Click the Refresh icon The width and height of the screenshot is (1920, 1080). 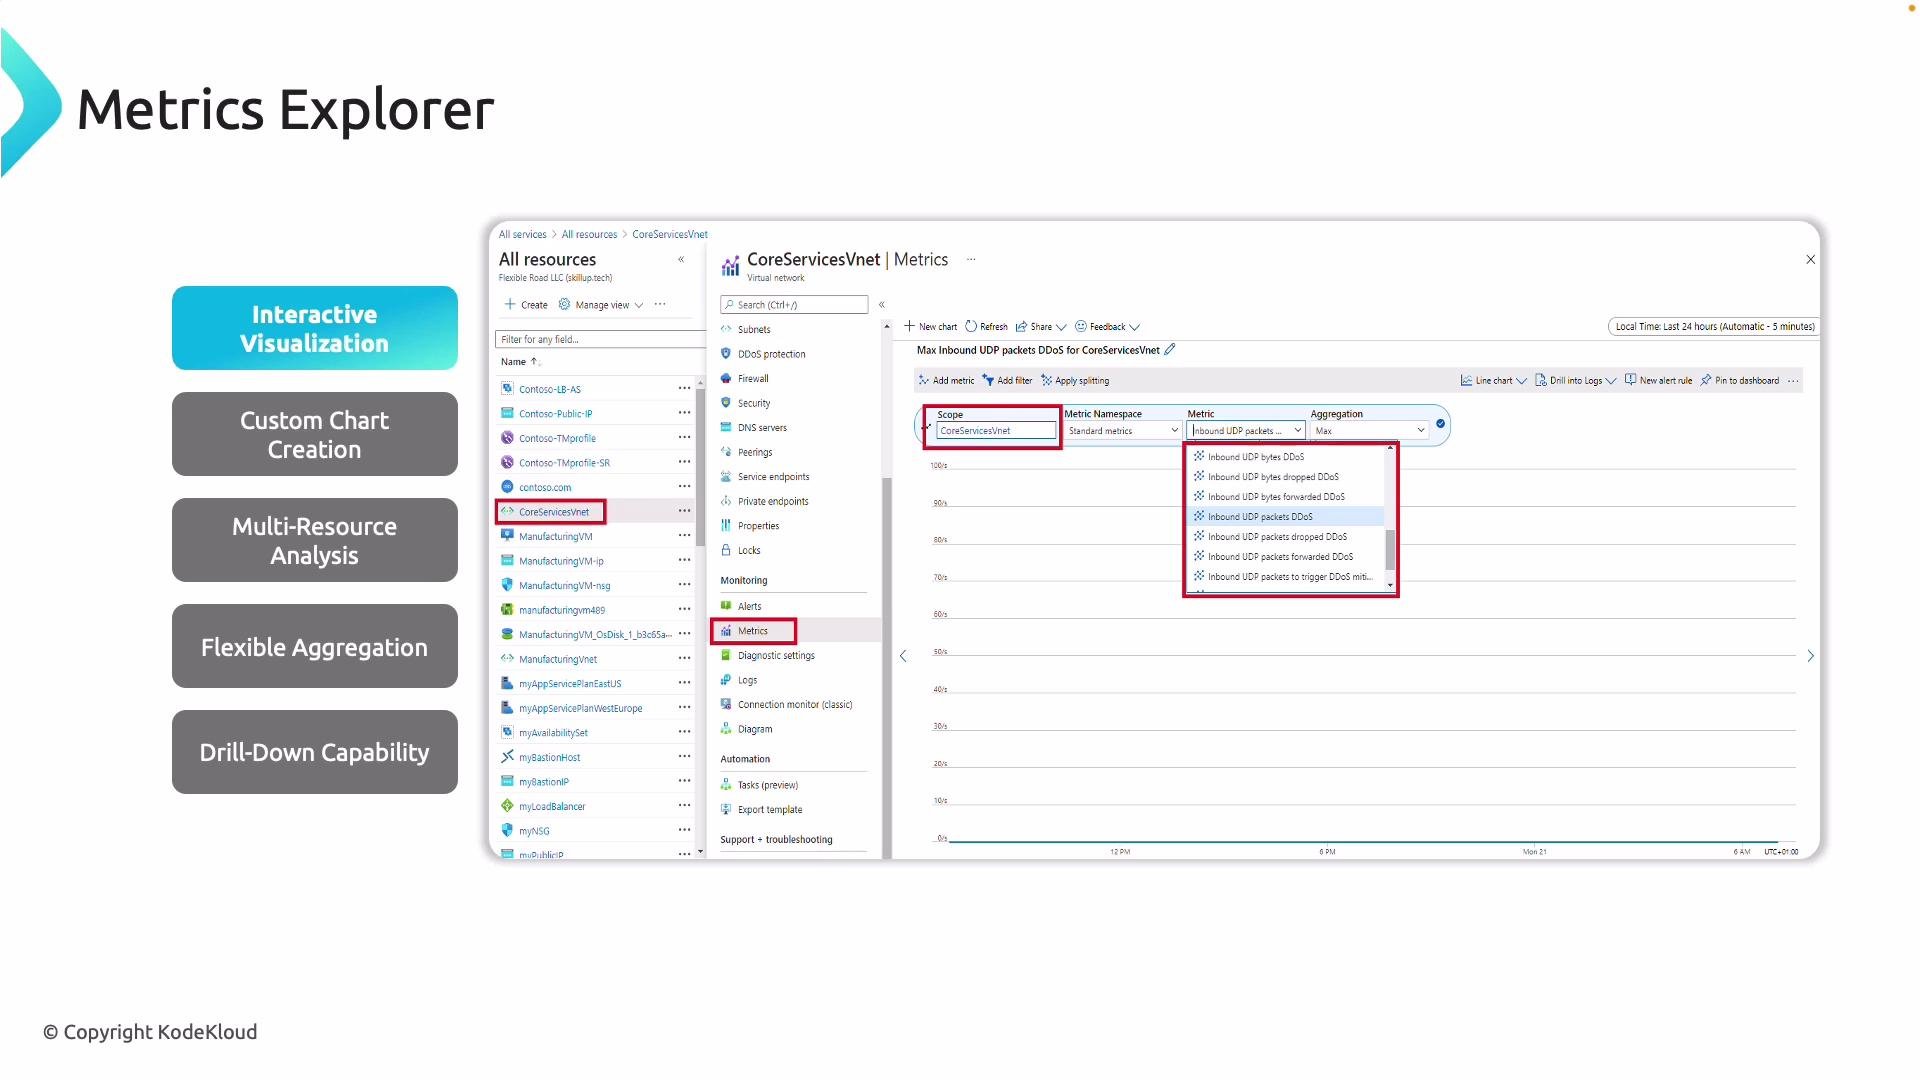pyautogui.click(x=971, y=326)
